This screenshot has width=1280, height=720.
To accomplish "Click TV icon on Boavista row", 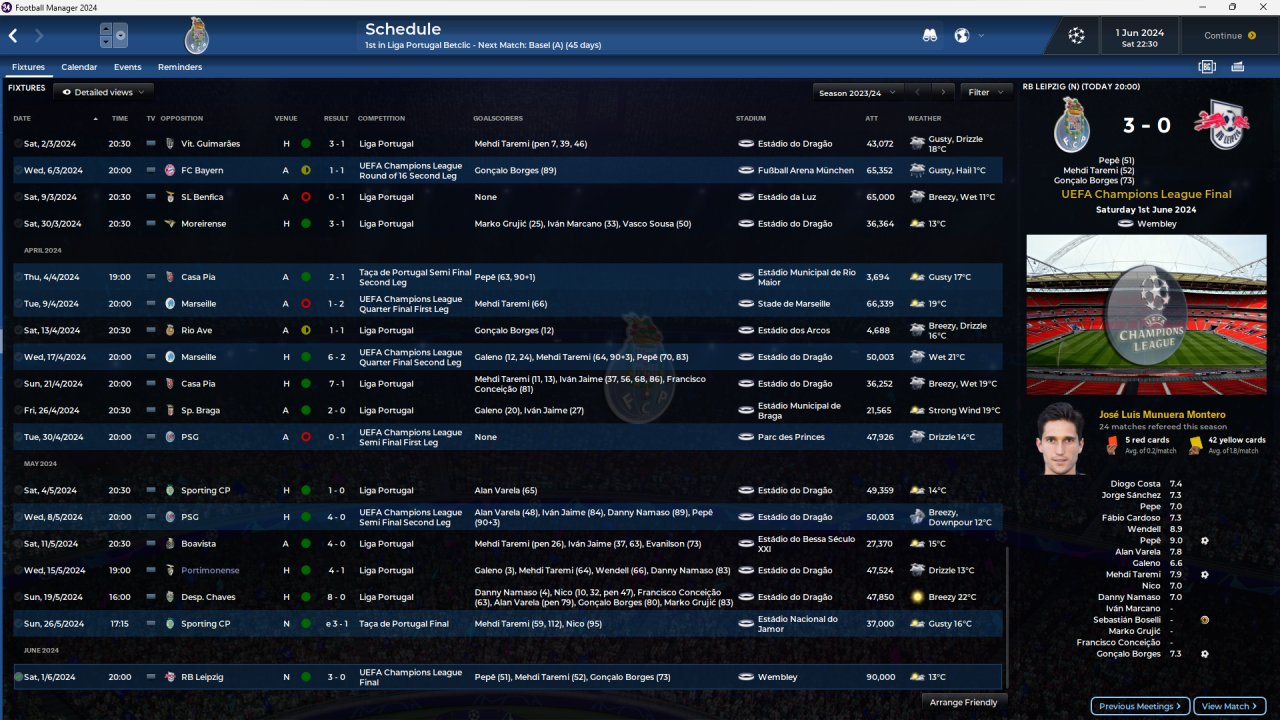I will pos(151,544).
